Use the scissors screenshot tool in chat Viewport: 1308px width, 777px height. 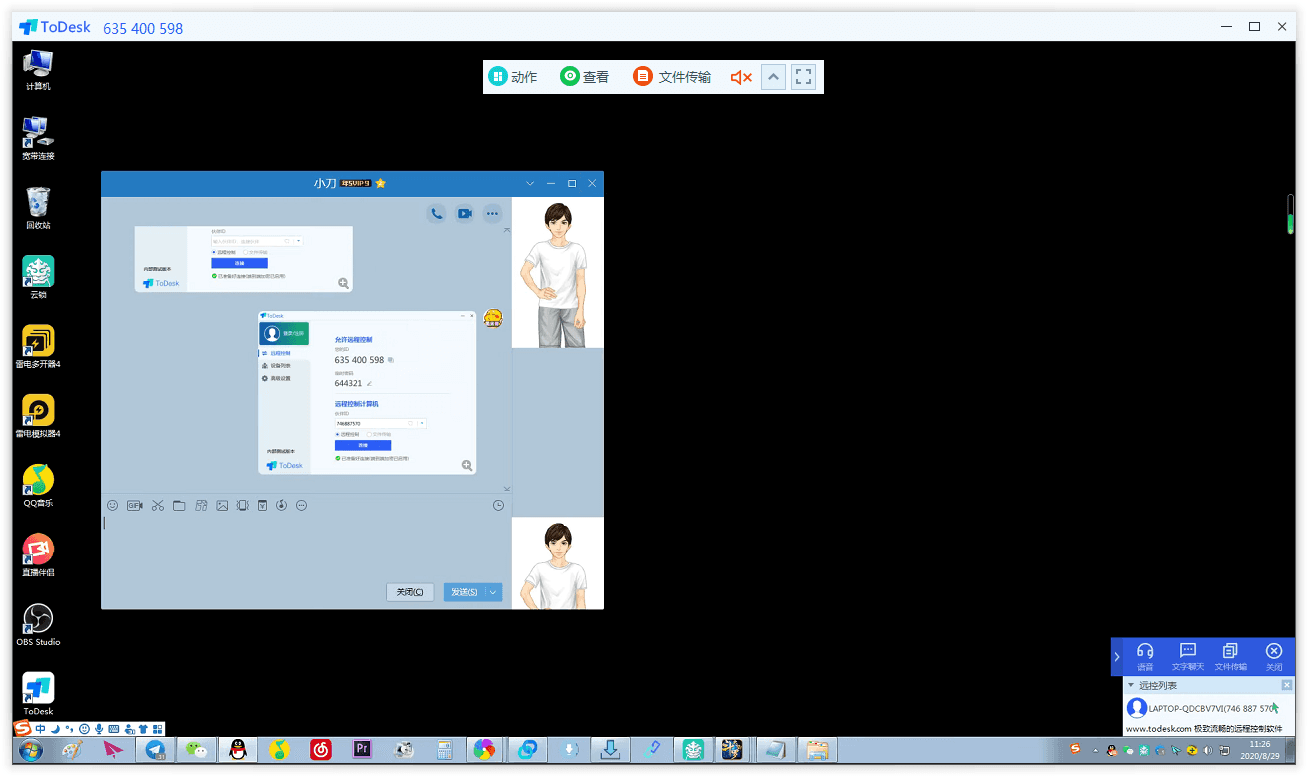(157, 505)
